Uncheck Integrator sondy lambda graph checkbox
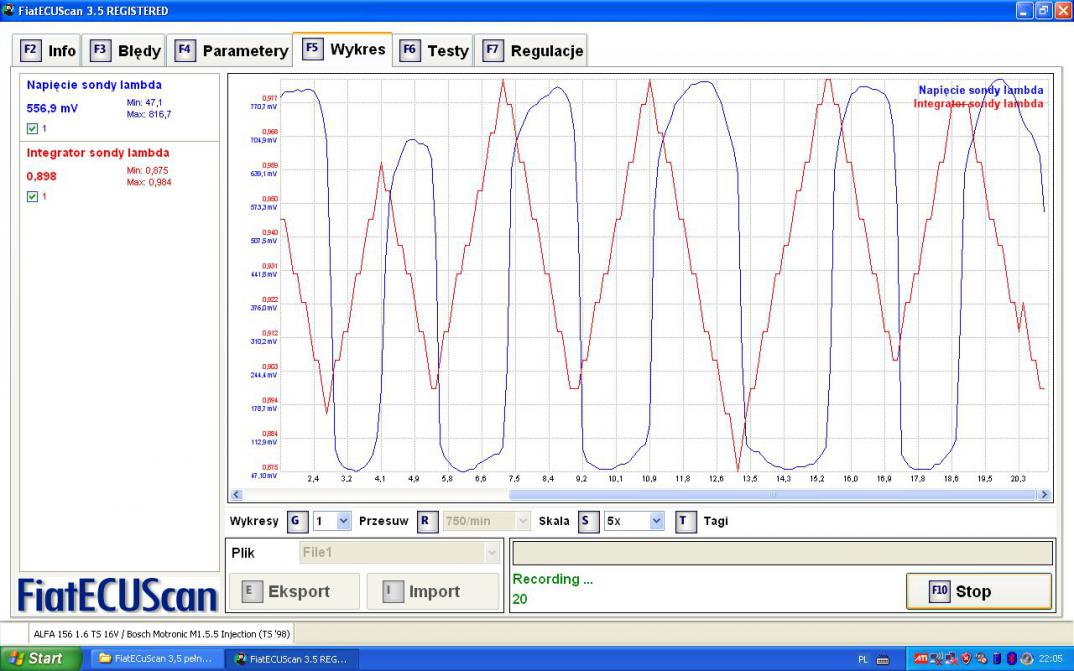 point(33,197)
